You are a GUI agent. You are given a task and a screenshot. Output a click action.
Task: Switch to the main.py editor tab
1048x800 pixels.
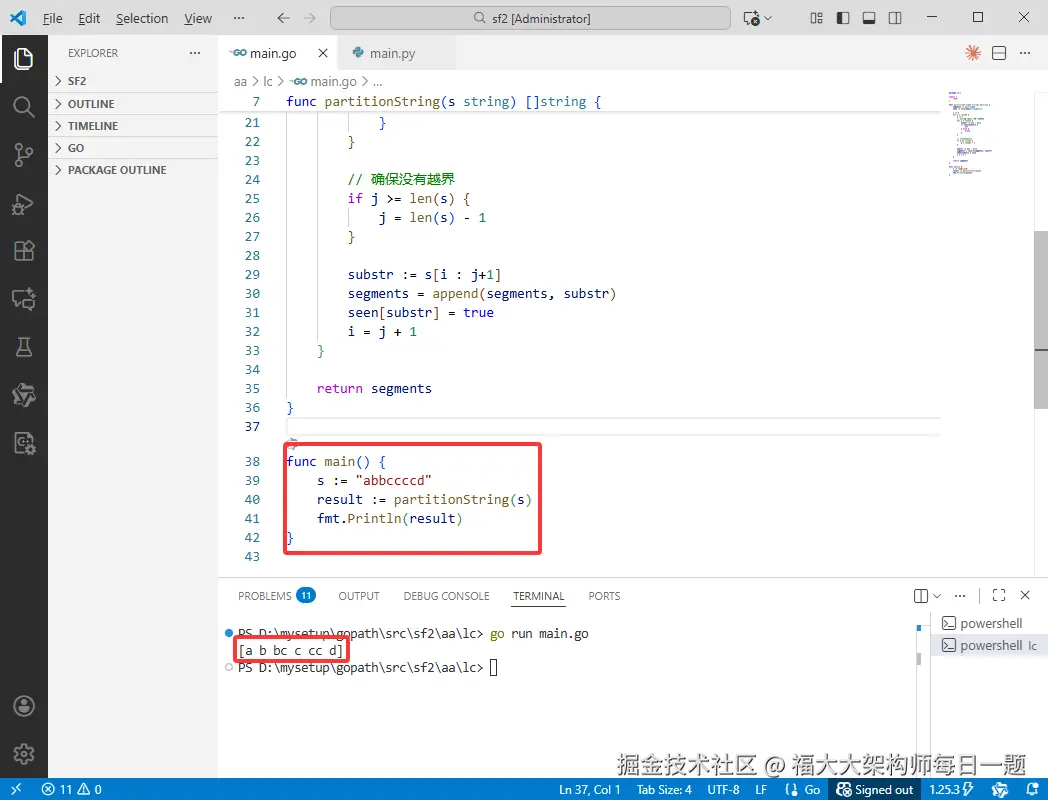397,53
